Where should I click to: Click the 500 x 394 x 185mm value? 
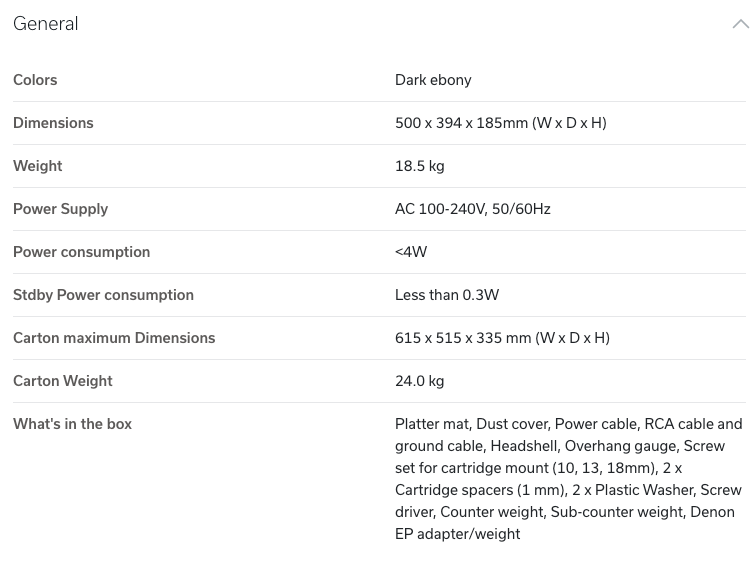coord(501,123)
